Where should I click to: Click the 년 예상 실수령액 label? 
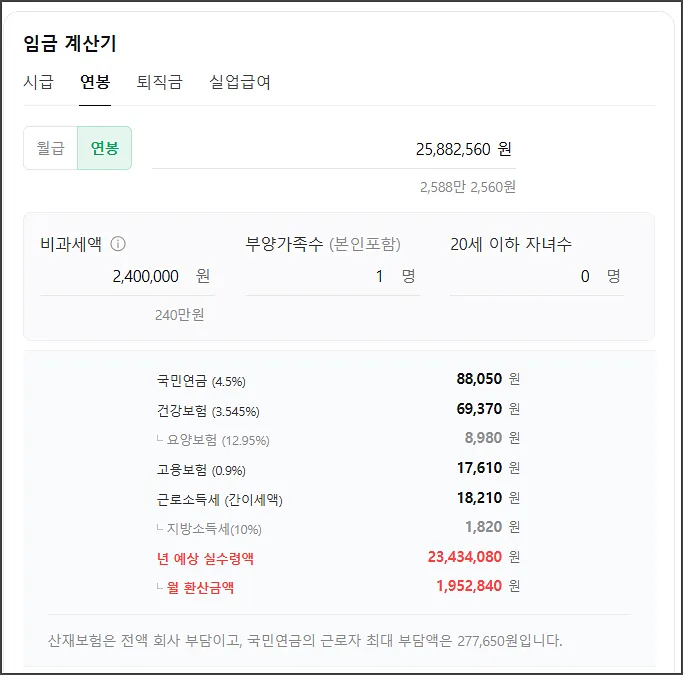(x=205, y=558)
